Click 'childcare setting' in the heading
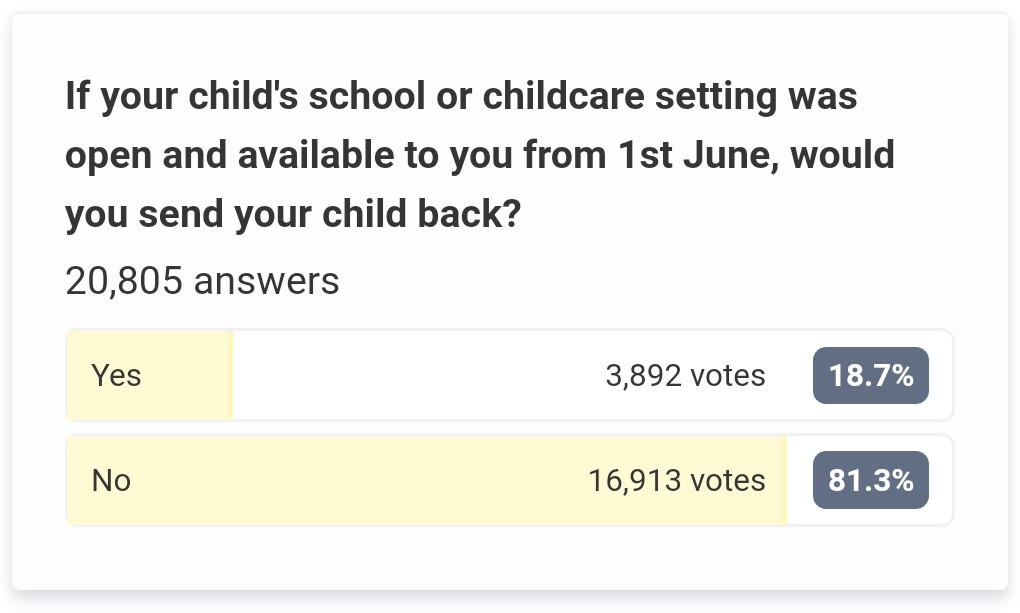 pyautogui.click(x=628, y=96)
